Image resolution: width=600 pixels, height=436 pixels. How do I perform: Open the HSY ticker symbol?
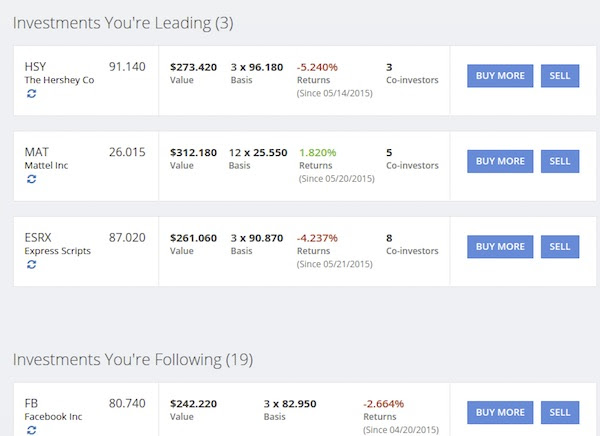point(35,67)
